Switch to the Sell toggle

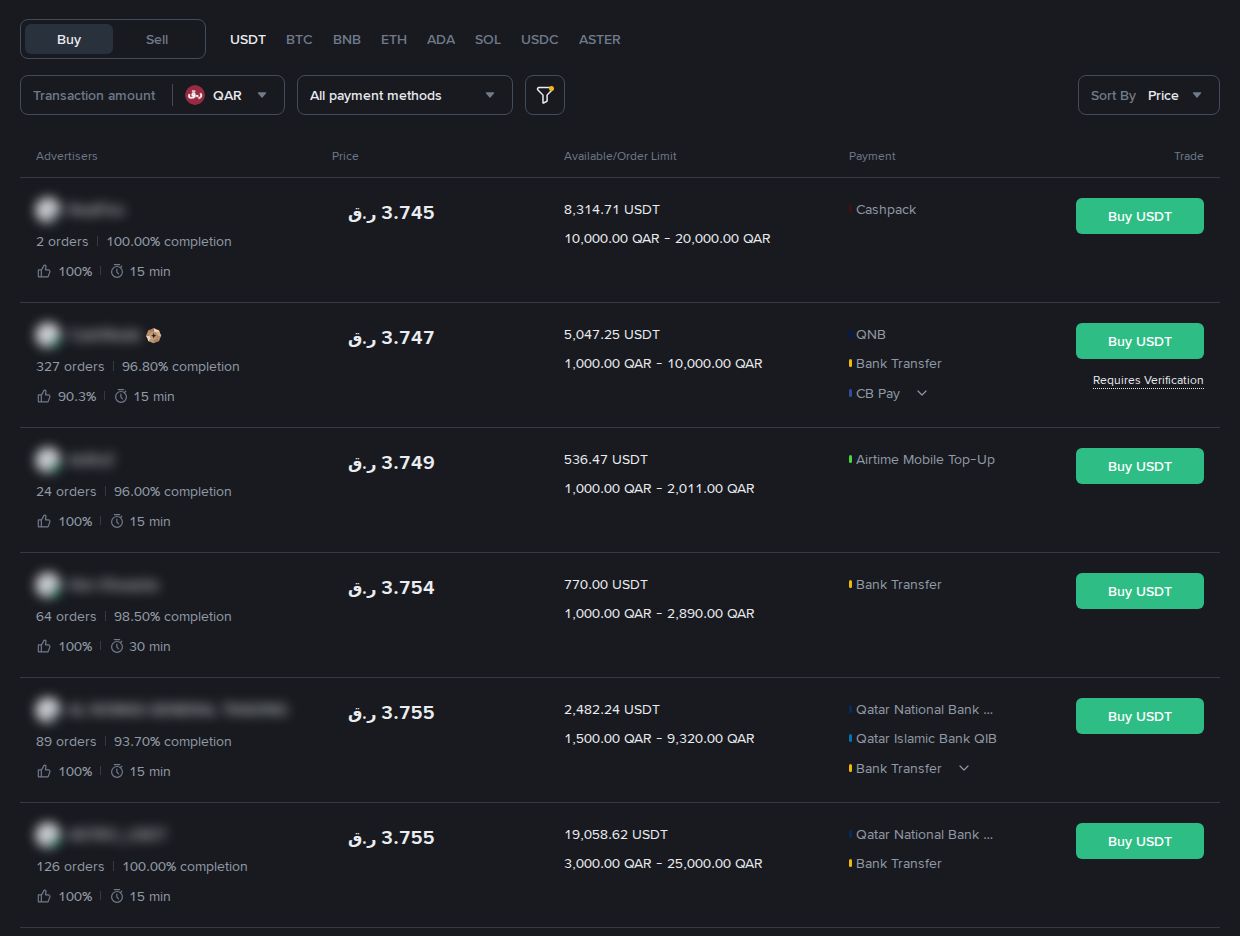click(x=157, y=39)
